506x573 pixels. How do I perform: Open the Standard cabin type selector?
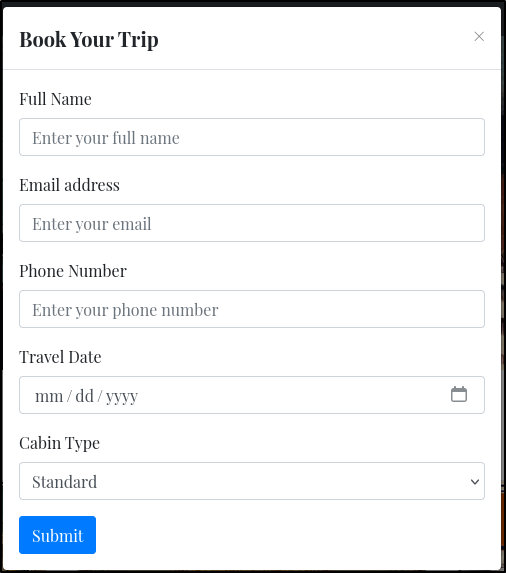coord(252,481)
